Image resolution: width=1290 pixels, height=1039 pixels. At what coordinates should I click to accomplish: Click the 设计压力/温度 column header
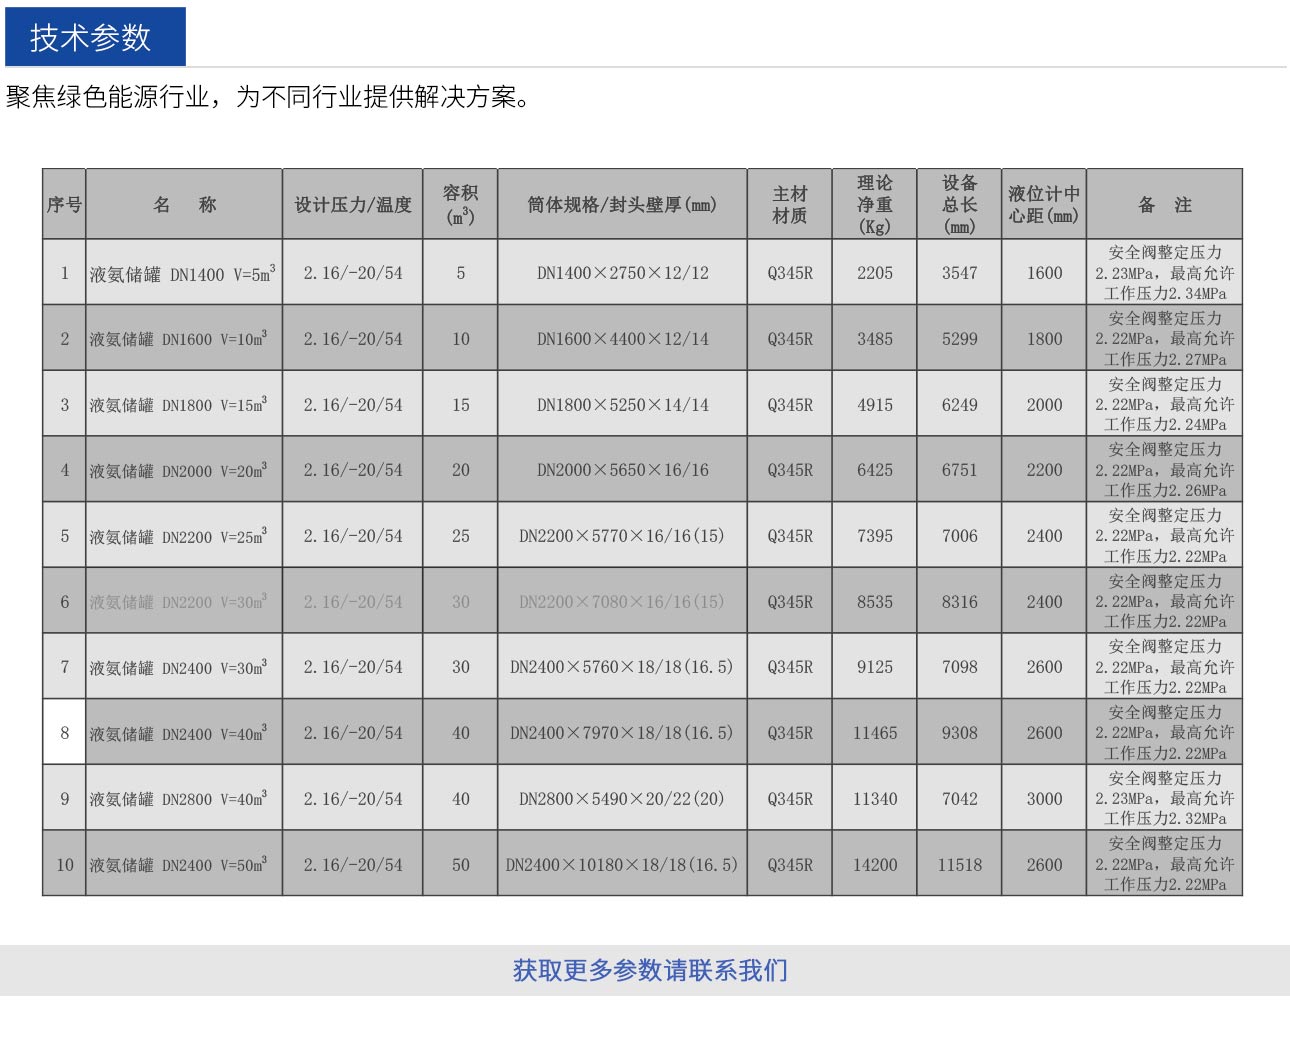coord(353,205)
